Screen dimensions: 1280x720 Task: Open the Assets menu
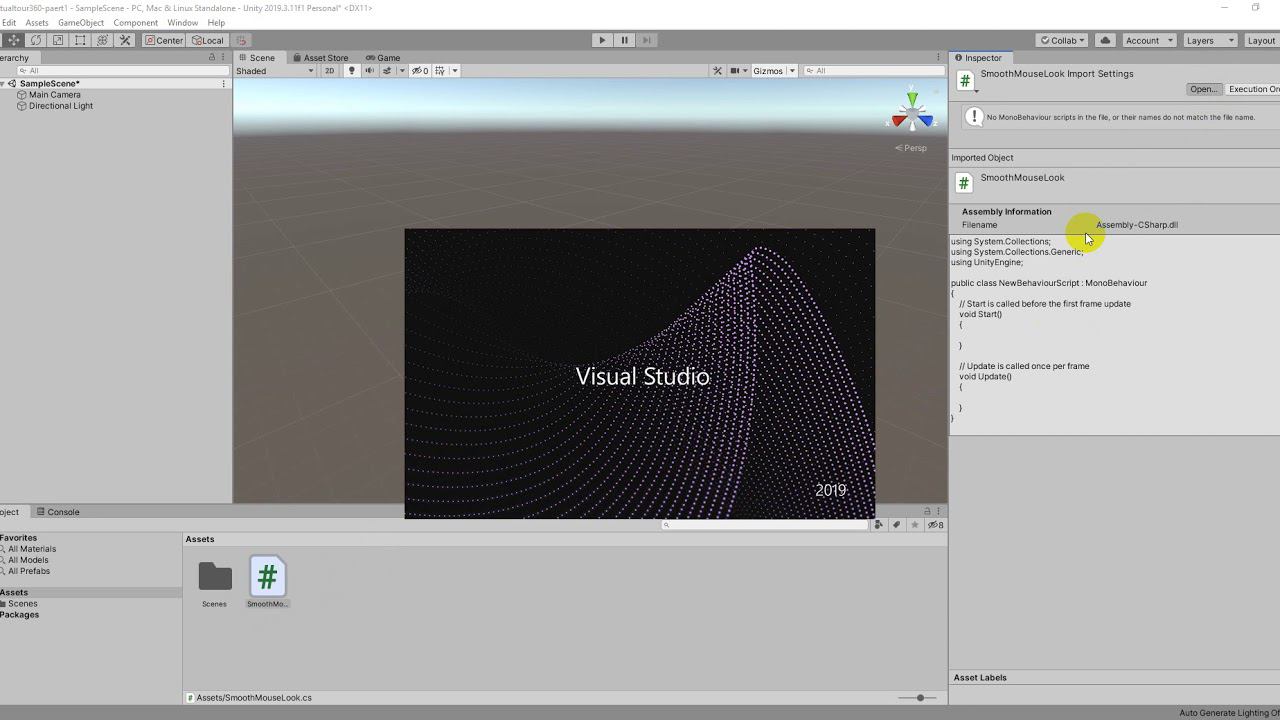coord(37,22)
